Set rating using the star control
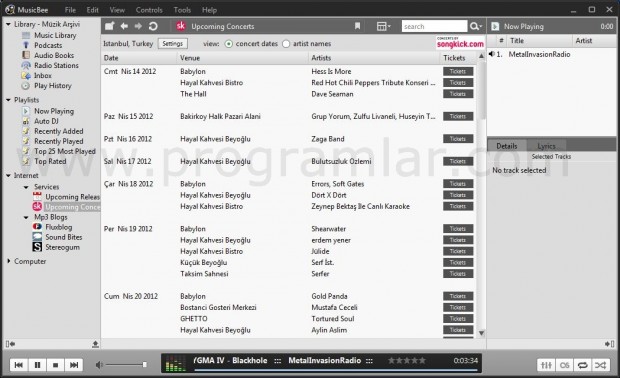The image size is (620, 378). tap(407, 361)
